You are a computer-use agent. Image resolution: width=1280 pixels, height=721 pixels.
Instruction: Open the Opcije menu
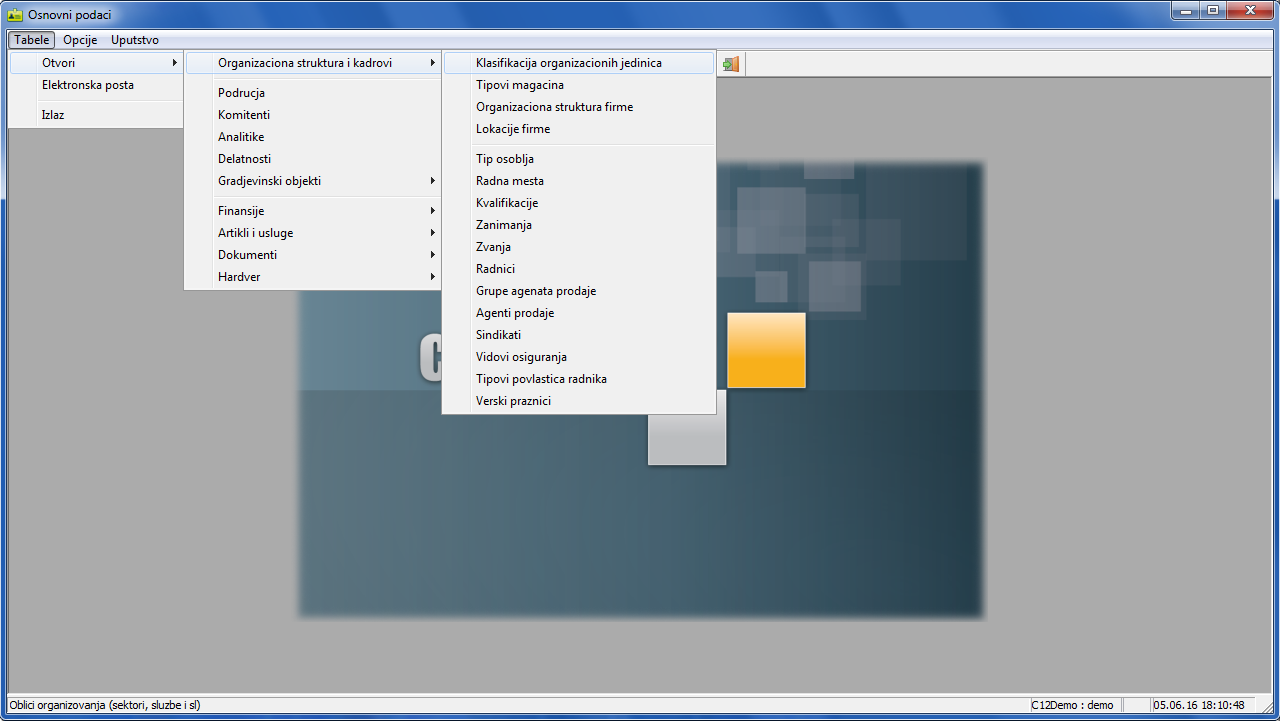point(80,40)
